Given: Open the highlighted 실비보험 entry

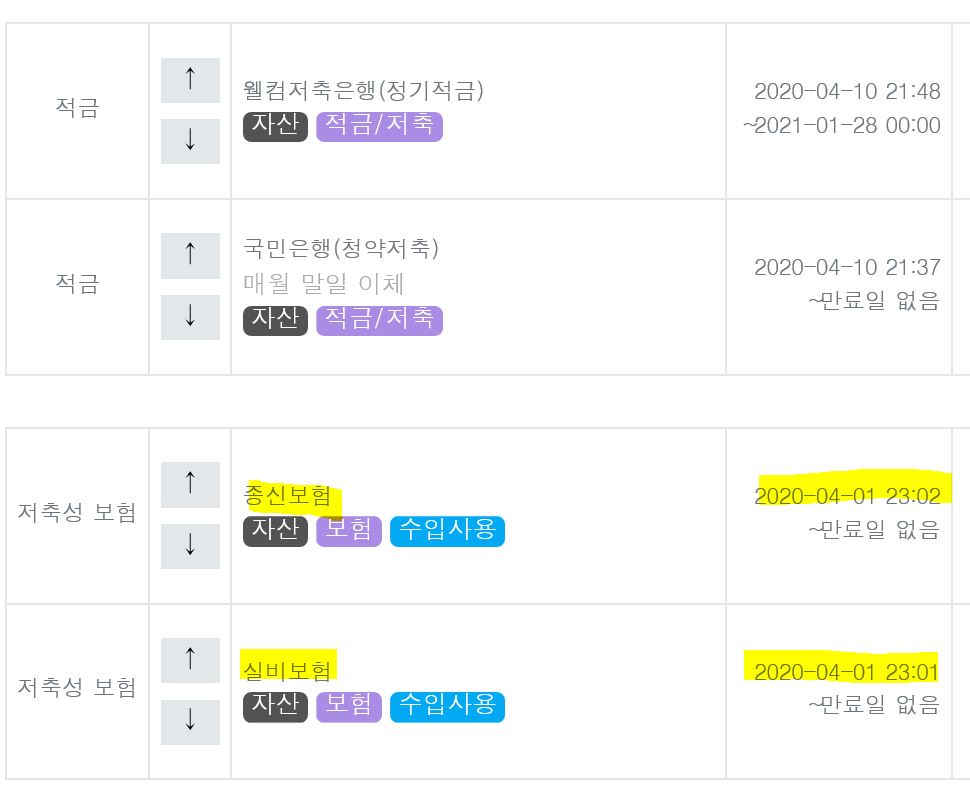Looking at the screenshot, I should [287, 667].
